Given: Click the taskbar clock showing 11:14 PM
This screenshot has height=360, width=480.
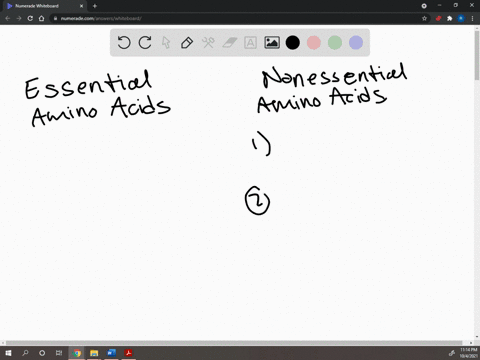Looking at the screenshot, I should tap(468, 353).
